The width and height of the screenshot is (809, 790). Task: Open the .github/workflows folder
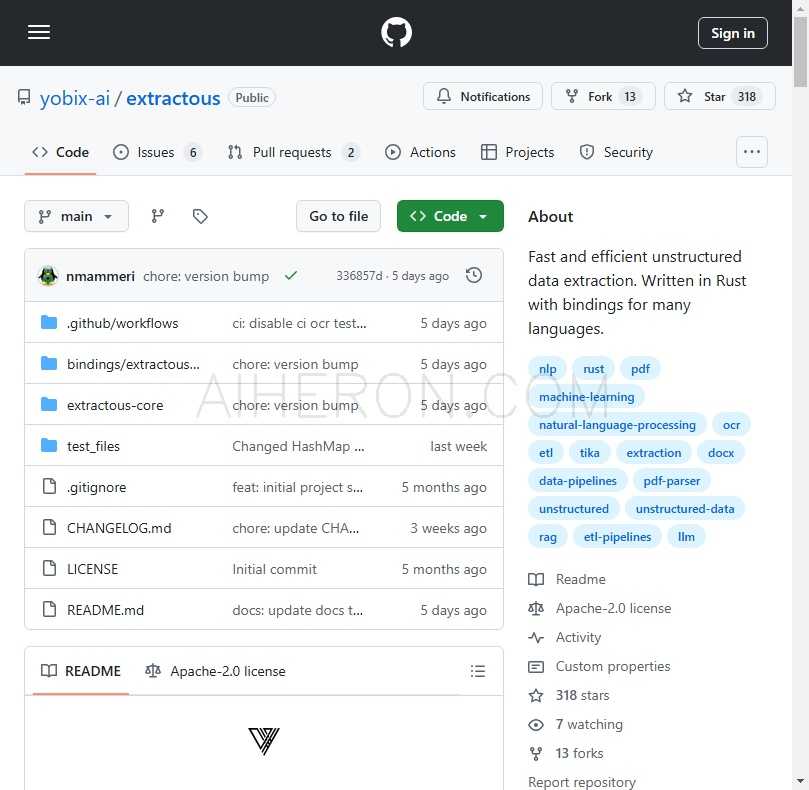pos(123,324)
